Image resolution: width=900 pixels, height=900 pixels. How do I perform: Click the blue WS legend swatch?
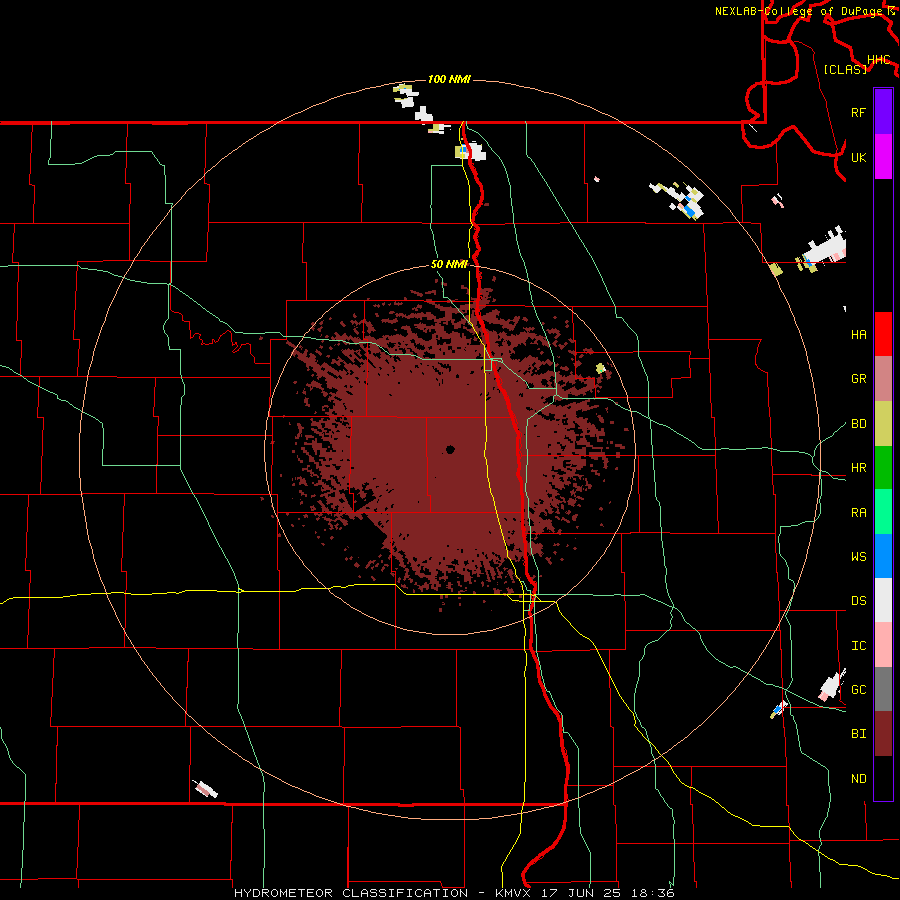pos(883,556)
